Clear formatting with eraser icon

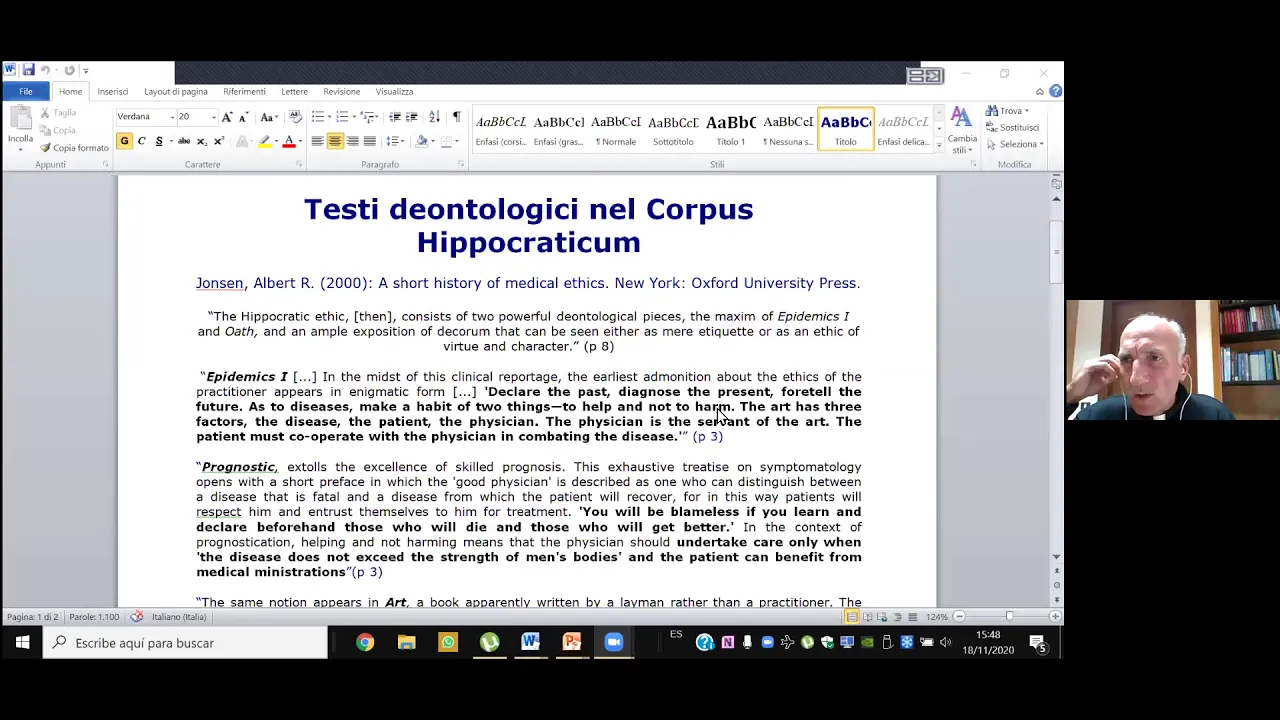(x=295, y=117)
